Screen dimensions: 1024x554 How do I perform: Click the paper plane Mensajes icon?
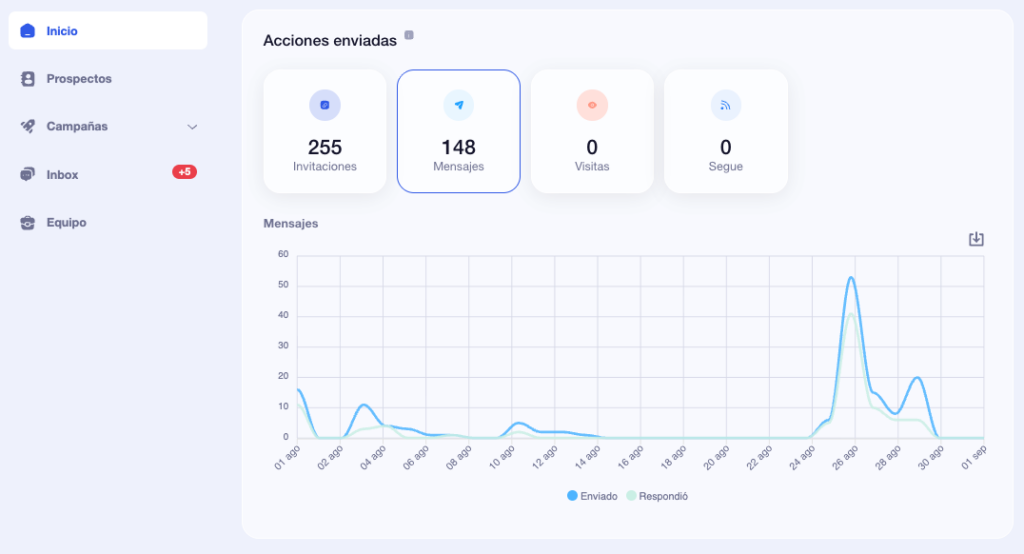coord(459,105)
